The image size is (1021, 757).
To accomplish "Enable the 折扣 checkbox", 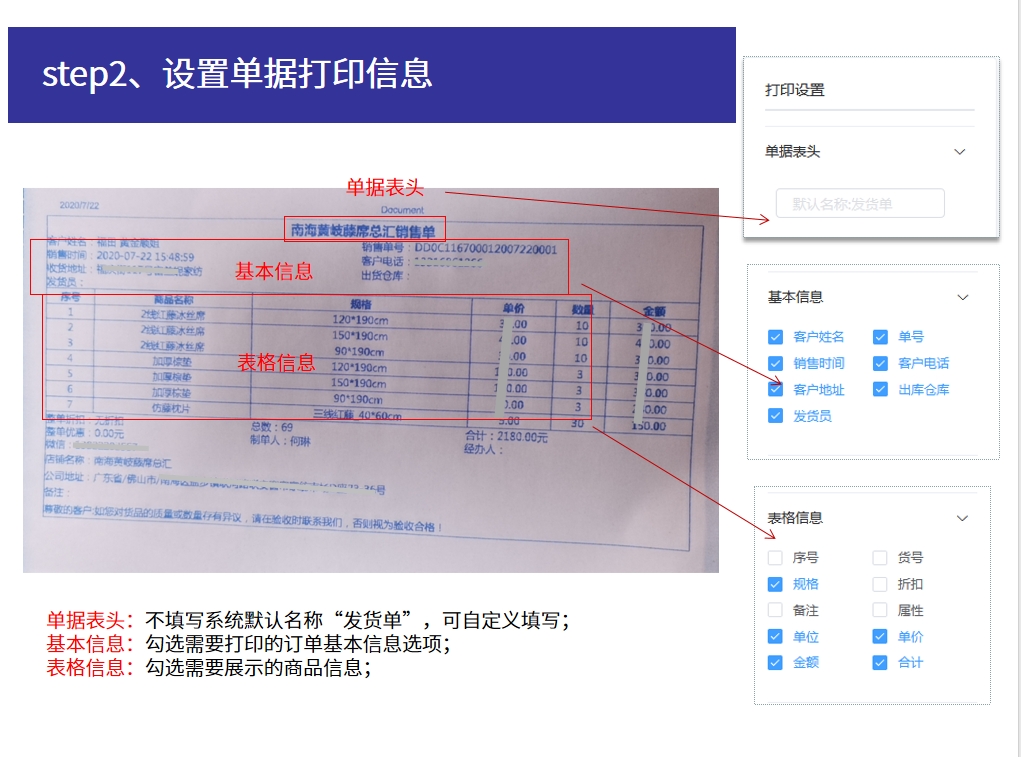I will (x=880, y=584).
